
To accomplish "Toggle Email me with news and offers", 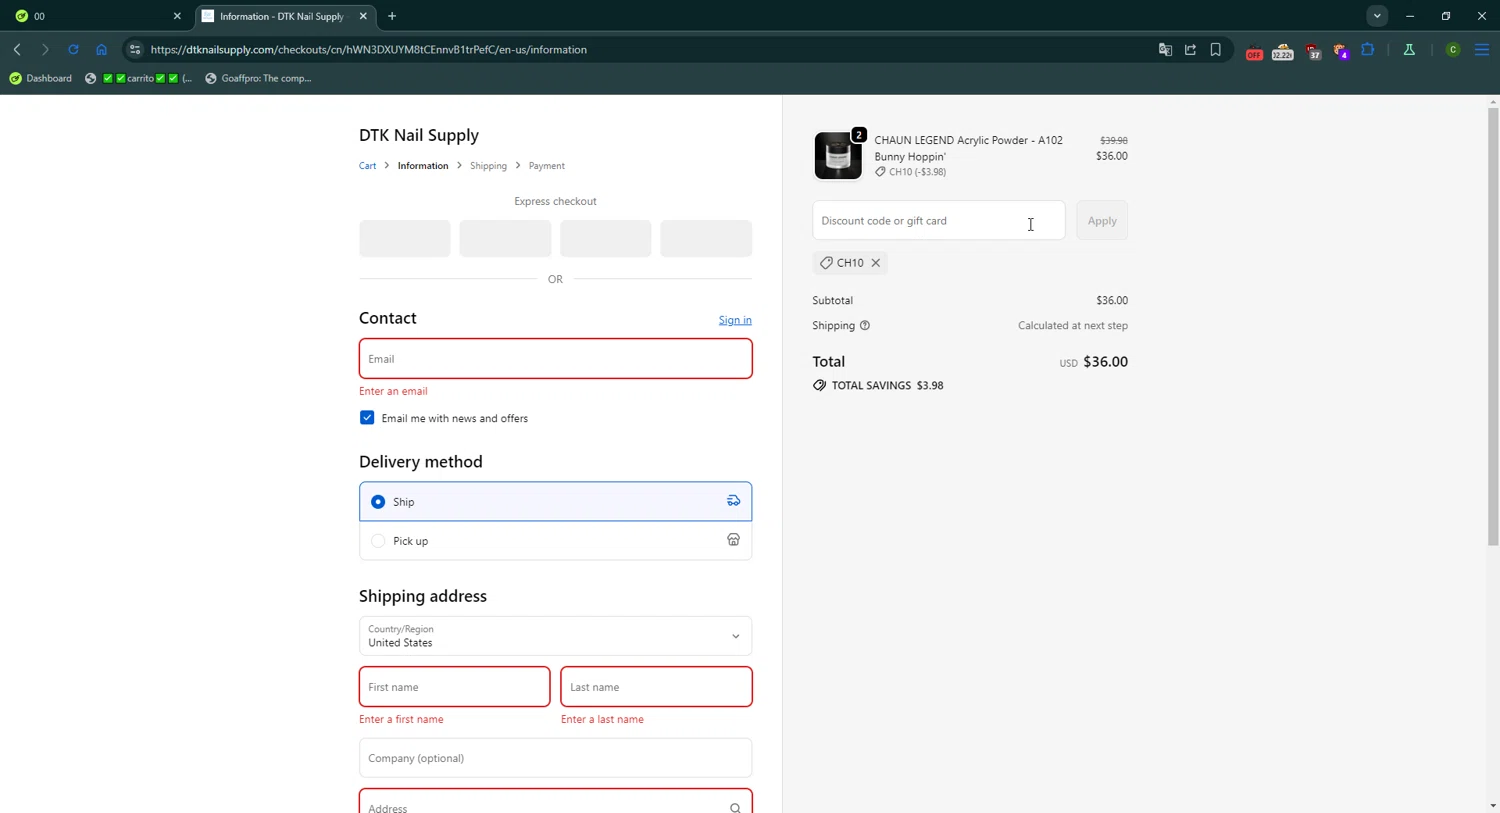I will 367,418.
